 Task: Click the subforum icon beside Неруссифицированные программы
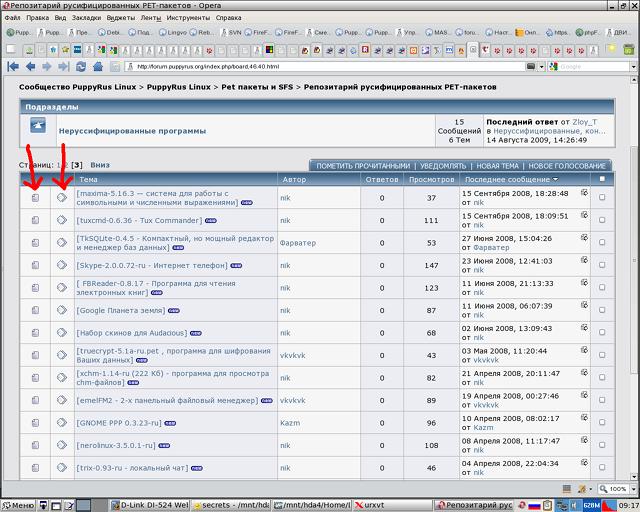[37, 126]
